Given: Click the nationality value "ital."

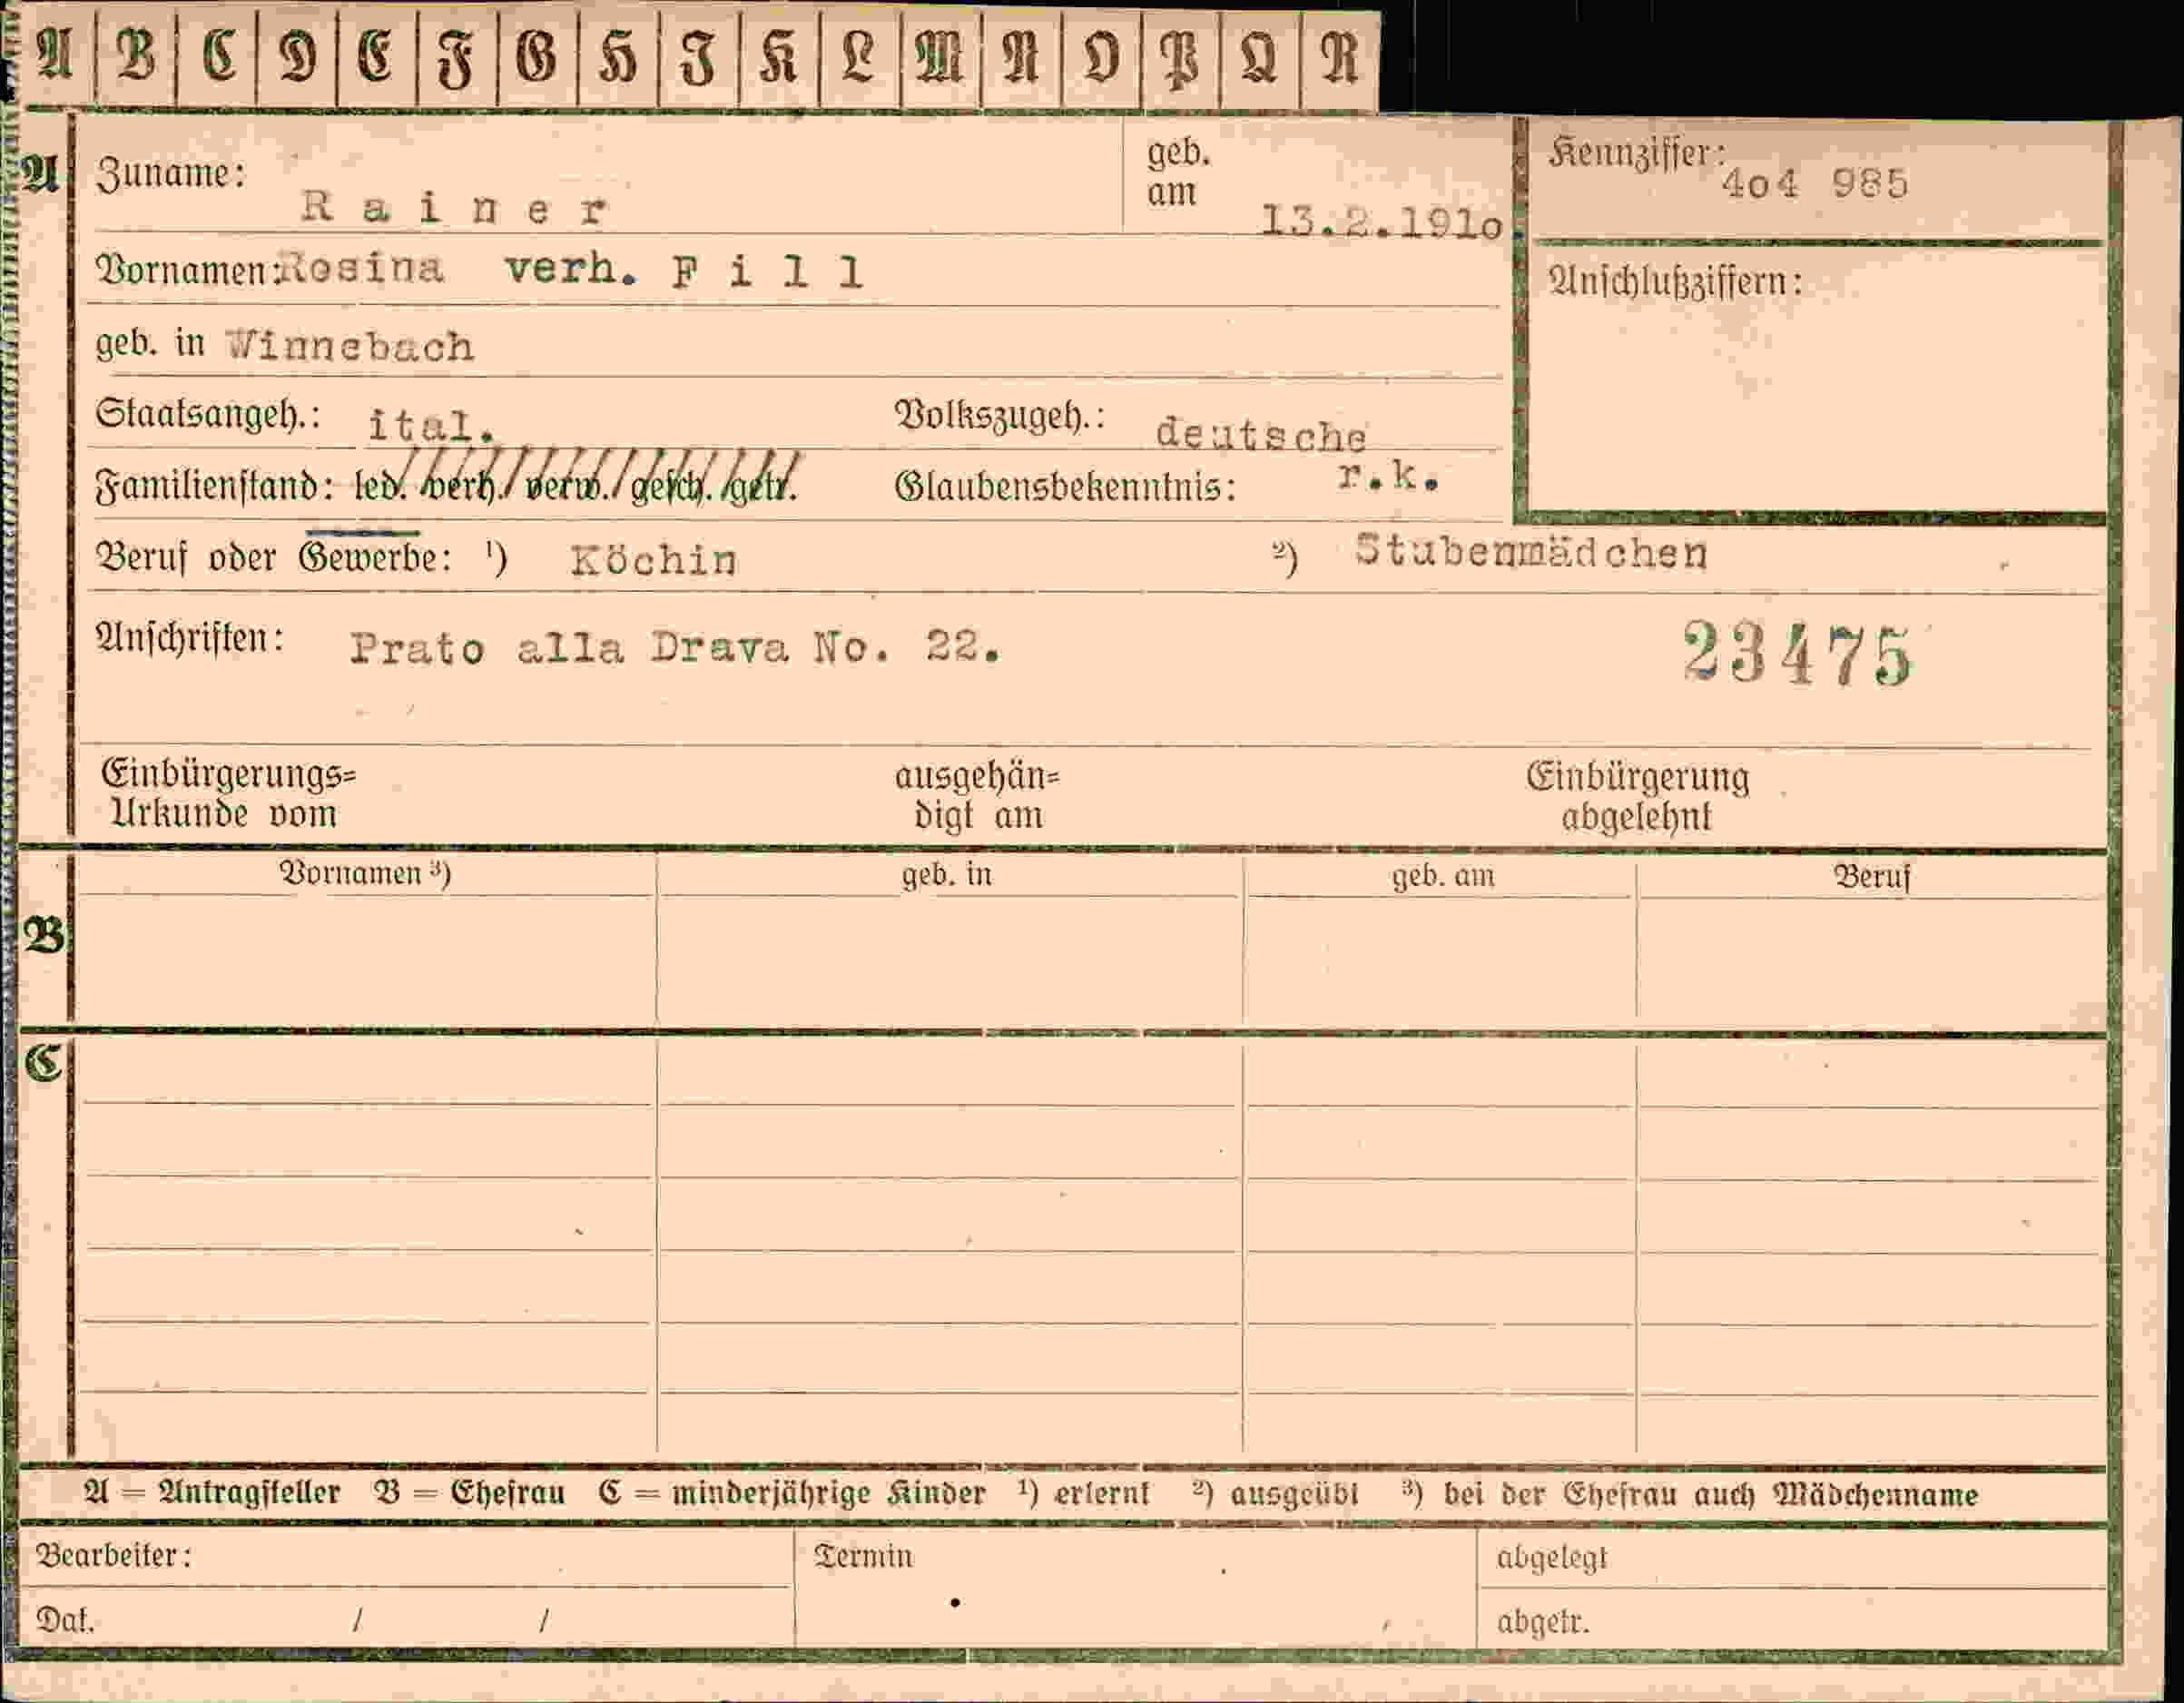Looking at the screenshot, I should [x=432, y=427].
